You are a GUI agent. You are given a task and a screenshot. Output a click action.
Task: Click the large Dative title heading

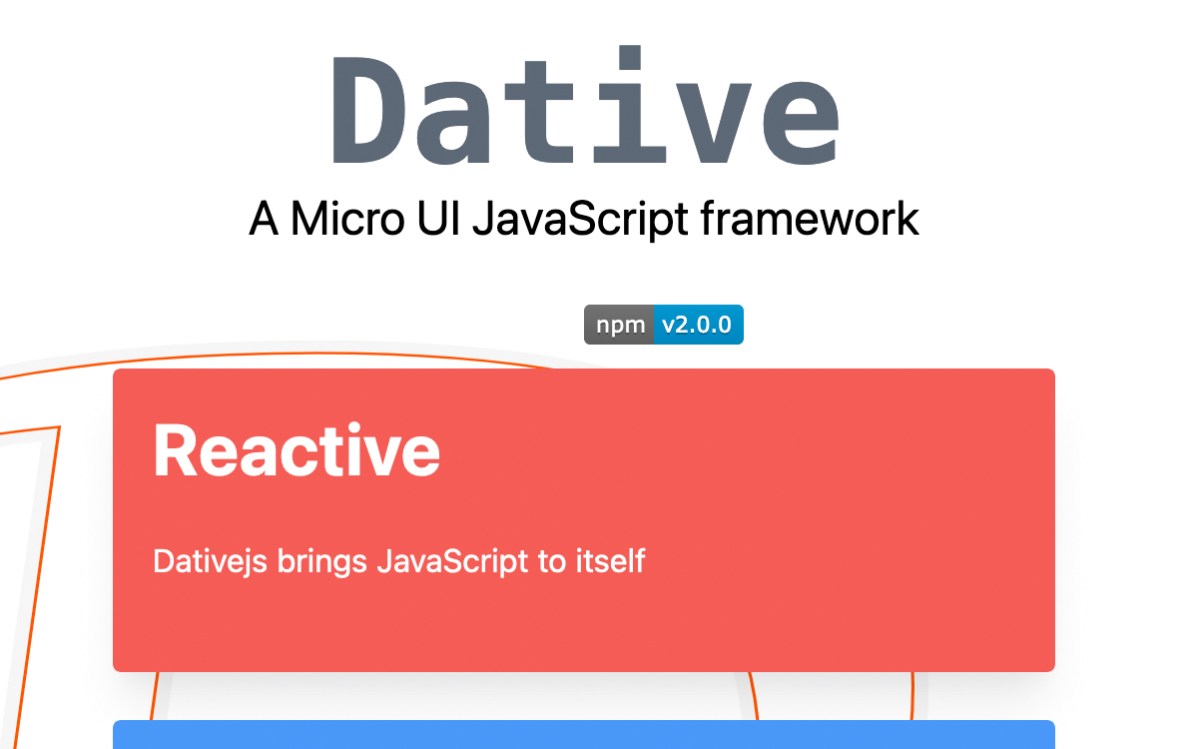tap(584, 106)
